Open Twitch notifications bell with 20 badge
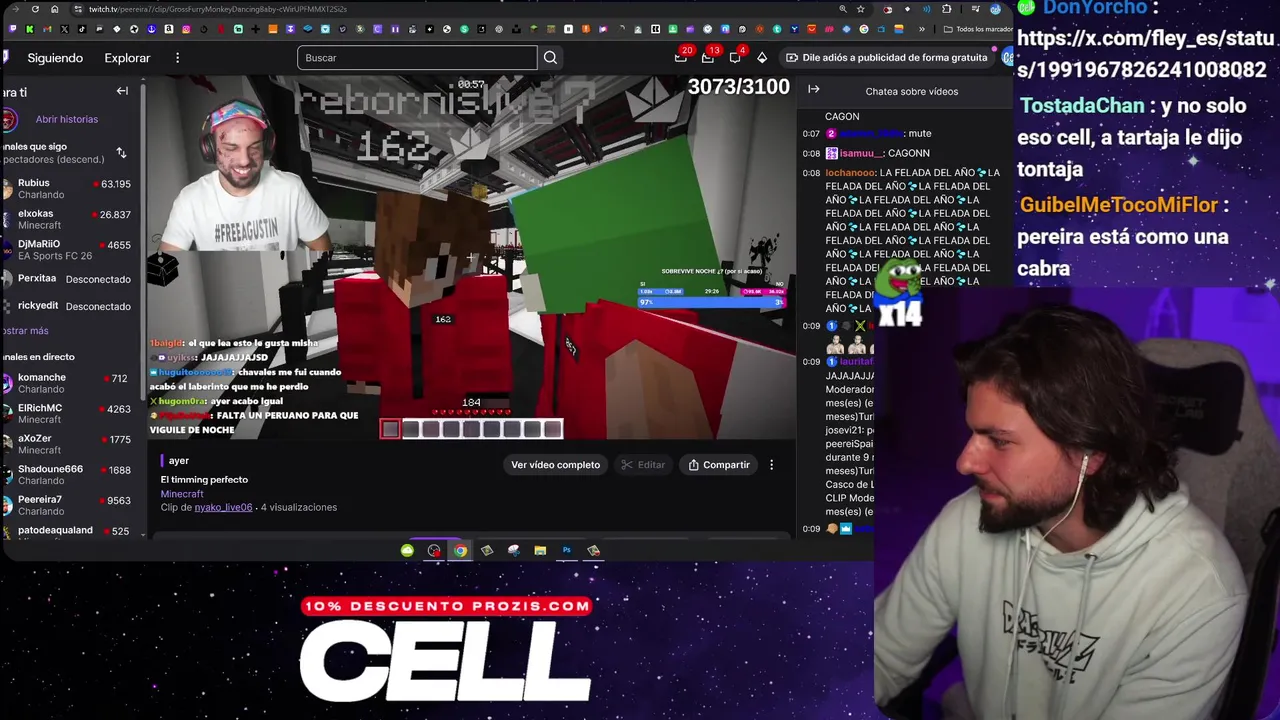 [x=682, y=57]
